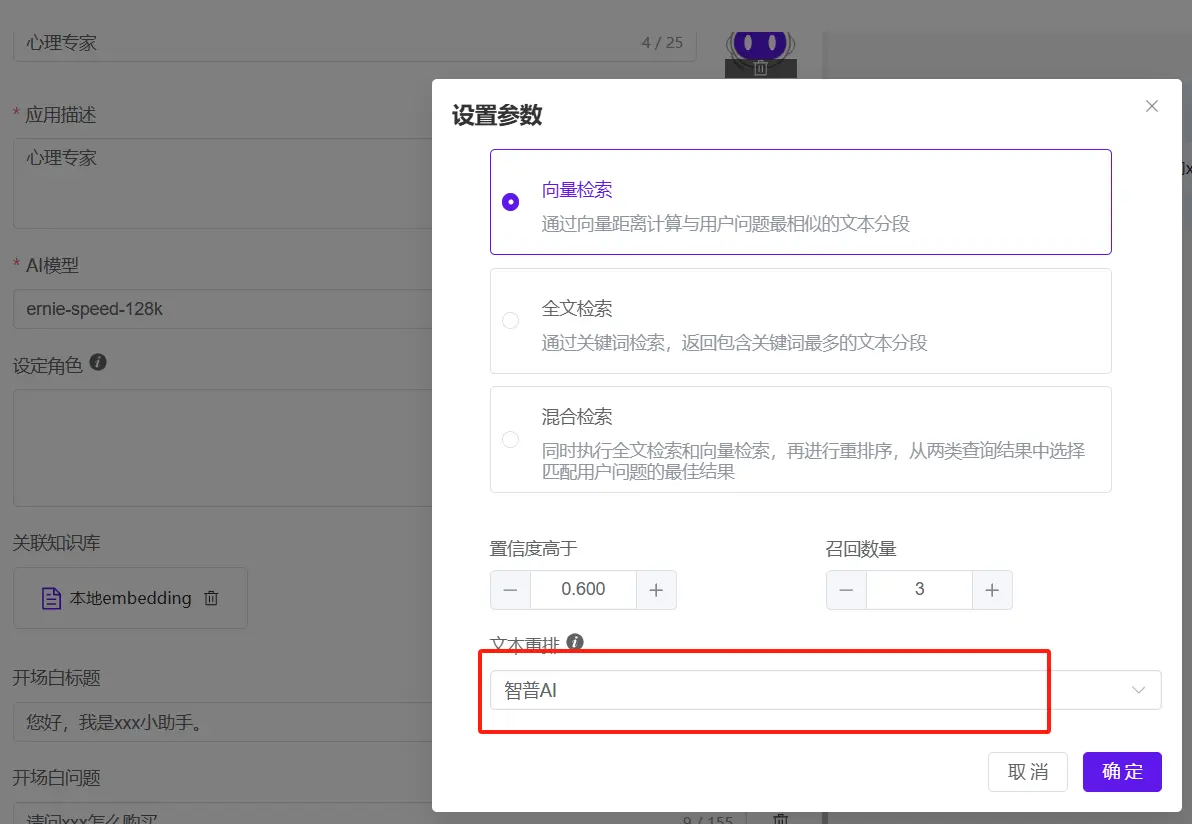The image size is (1192, 824).
Task: Click the 召回数量 value field showing 3
Action: coord(919,590)
